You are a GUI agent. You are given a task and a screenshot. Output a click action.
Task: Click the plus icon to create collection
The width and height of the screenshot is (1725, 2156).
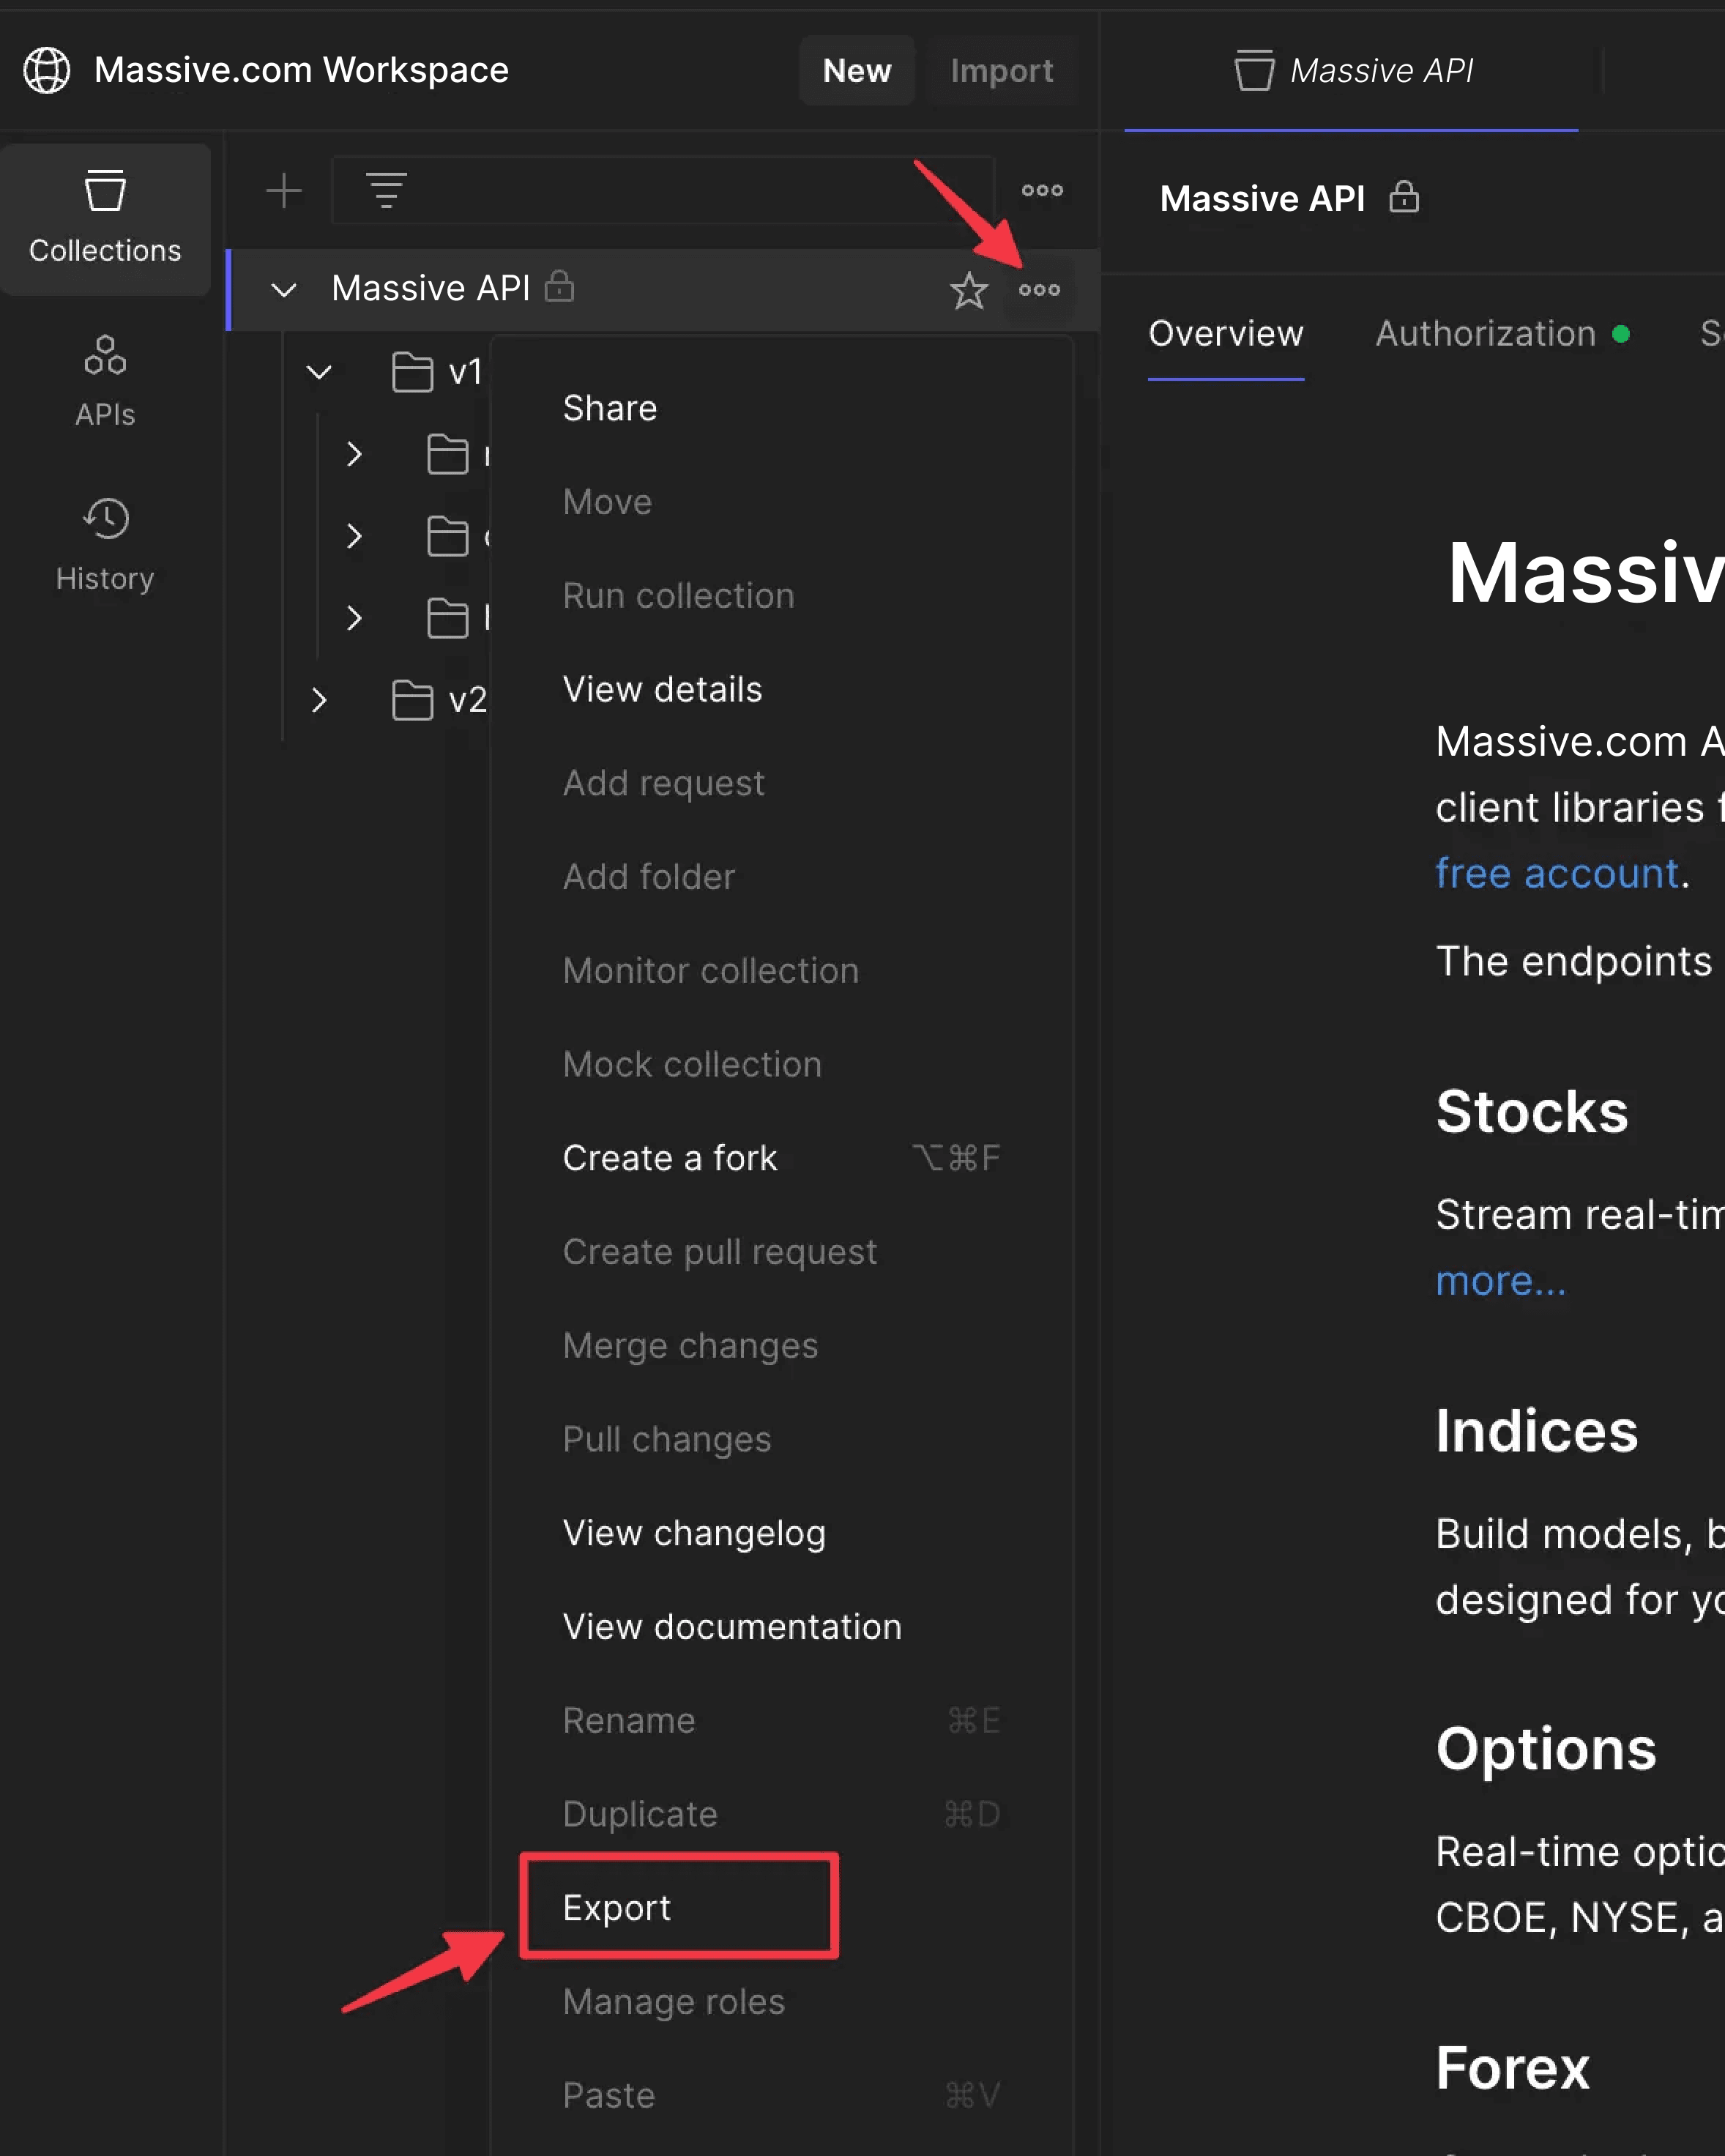coord(284,190)
